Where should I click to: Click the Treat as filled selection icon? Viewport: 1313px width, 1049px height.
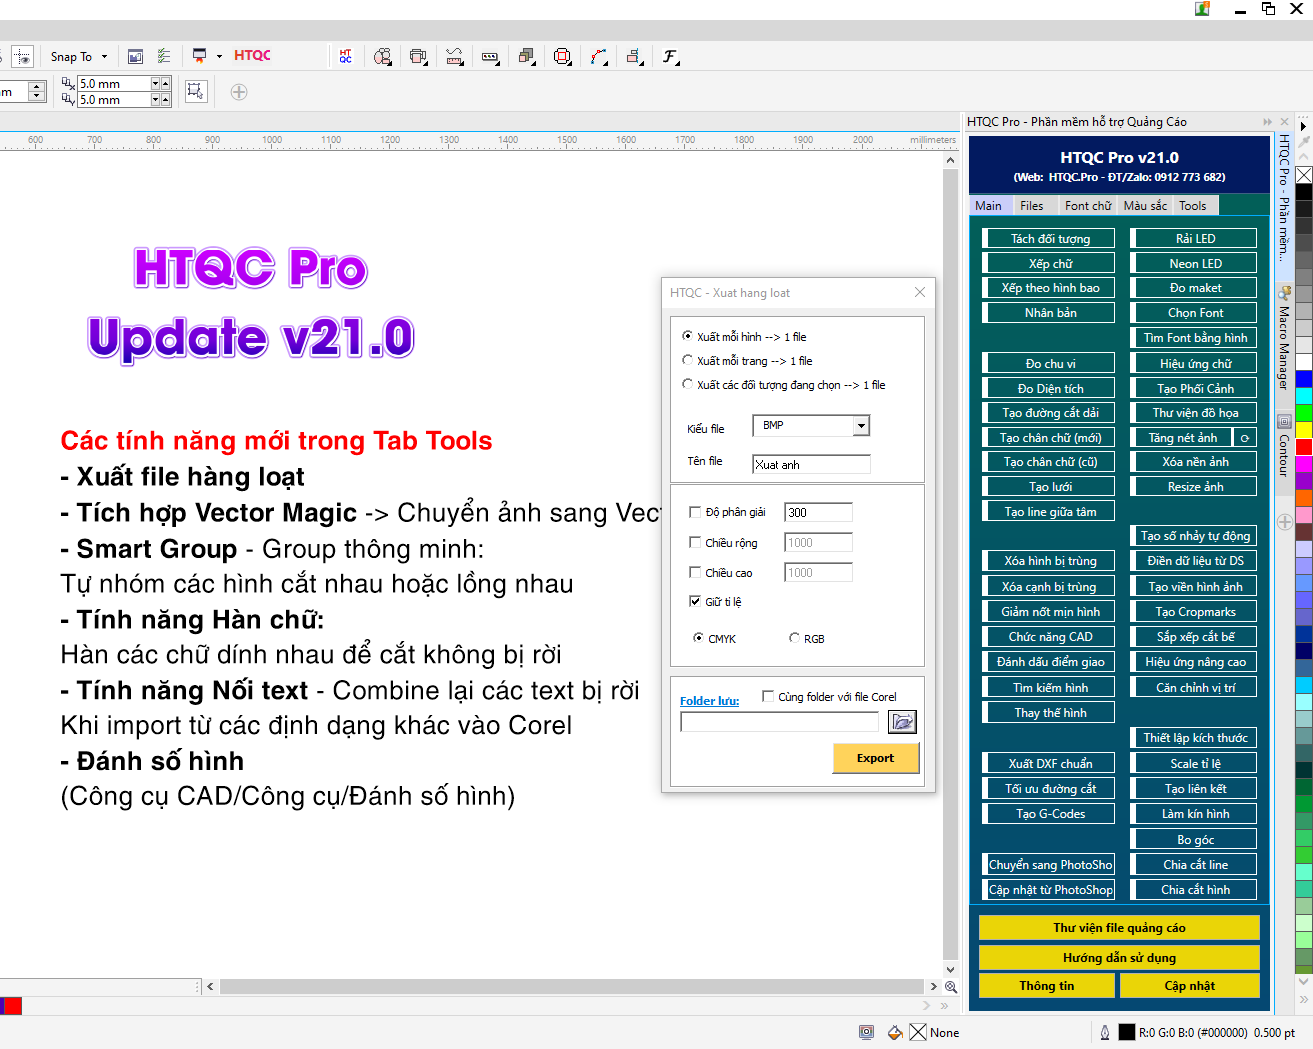tap(196, 91)
